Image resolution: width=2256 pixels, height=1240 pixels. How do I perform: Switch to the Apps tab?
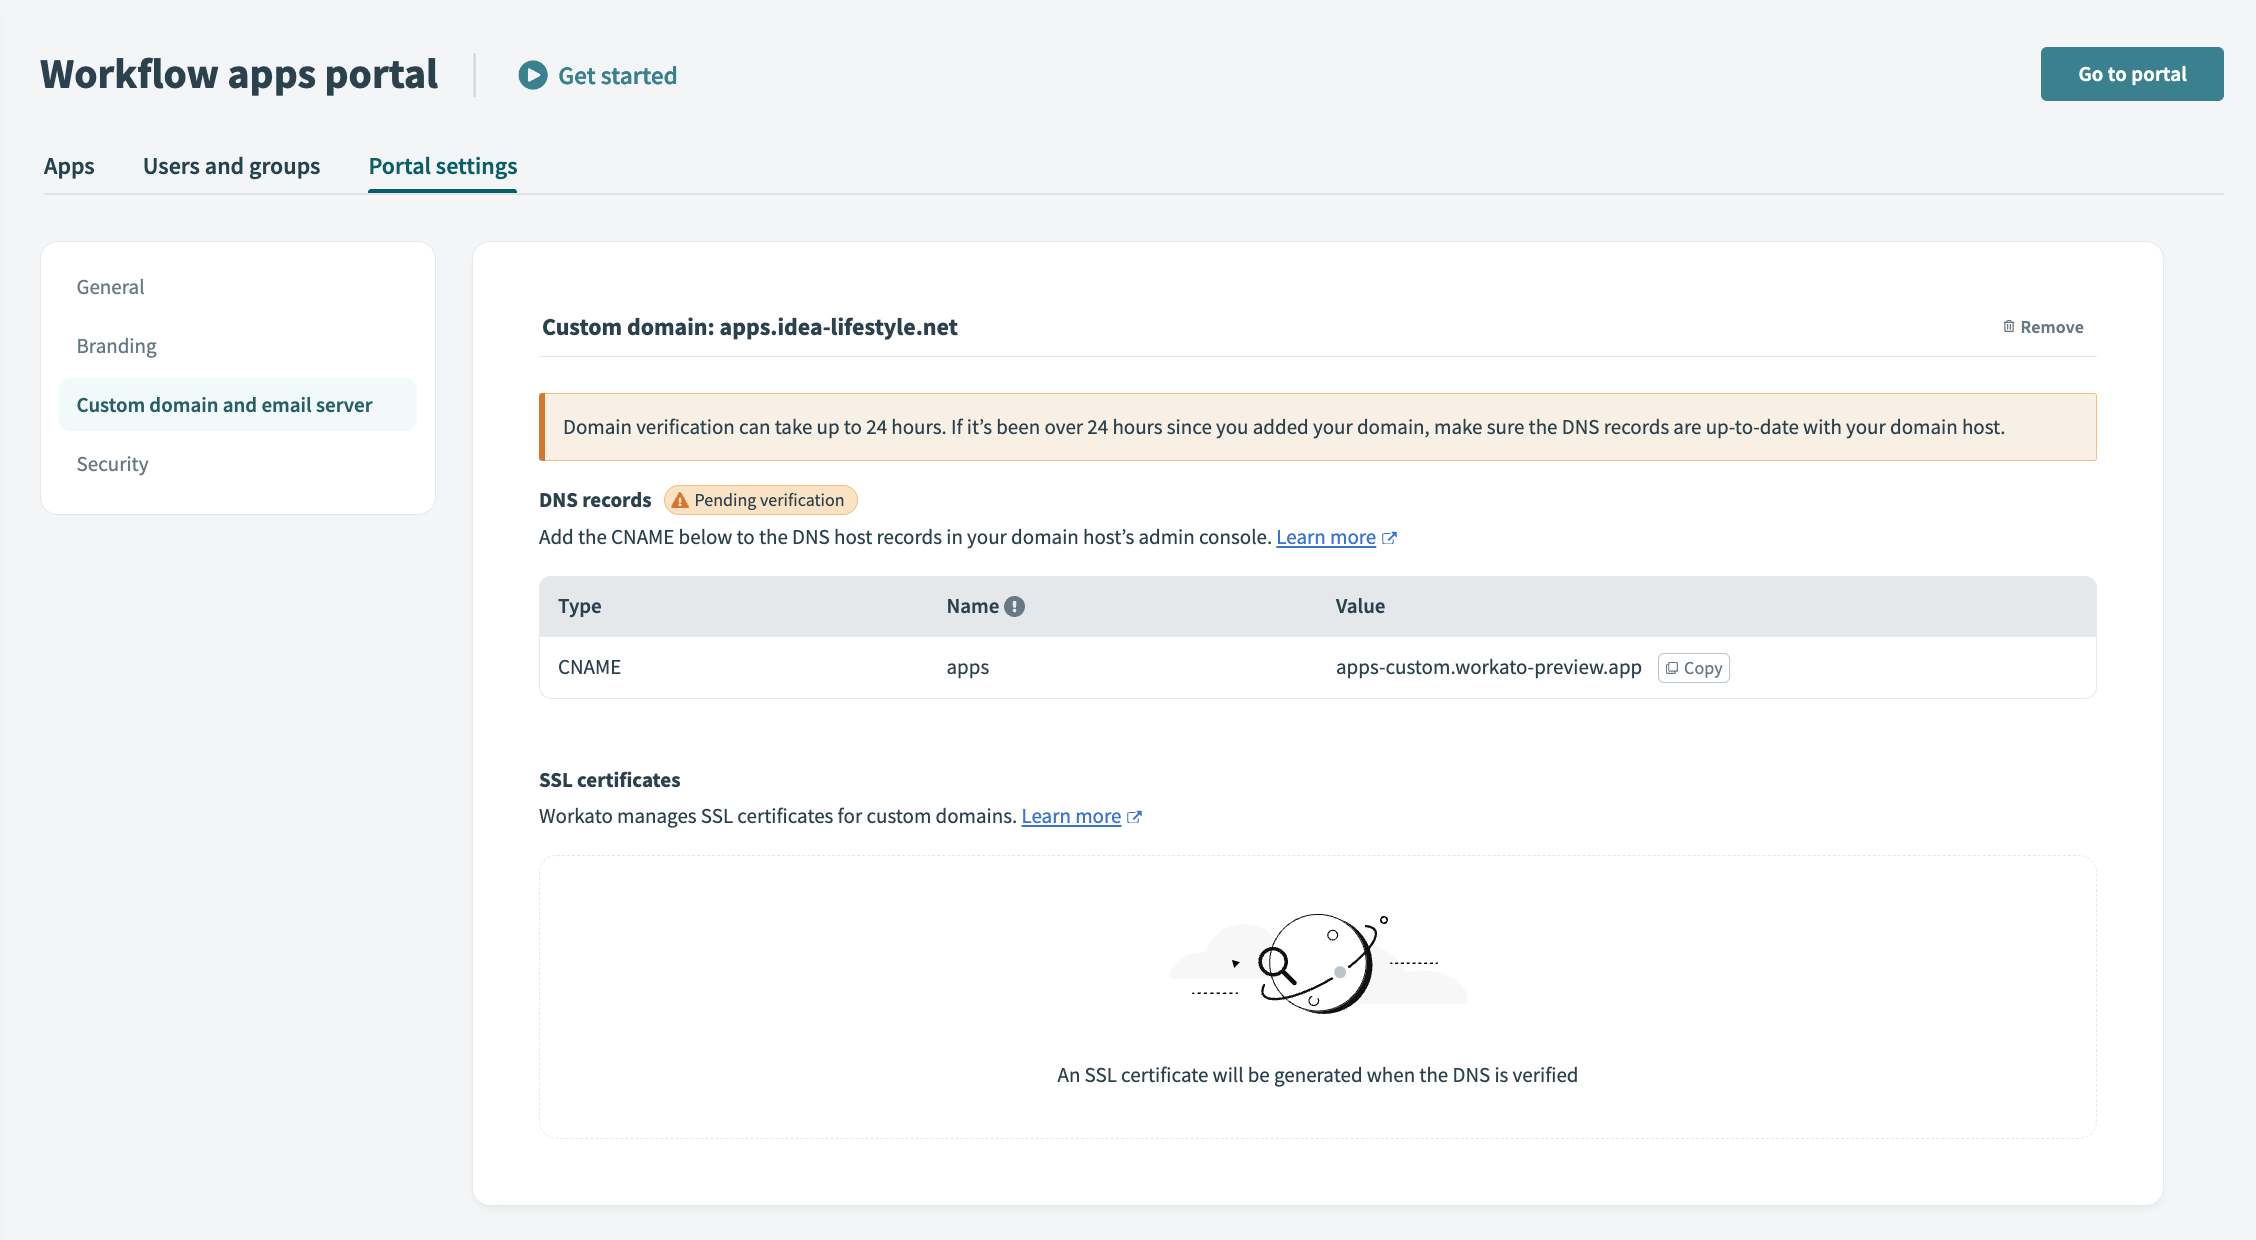tap(68, 166)
